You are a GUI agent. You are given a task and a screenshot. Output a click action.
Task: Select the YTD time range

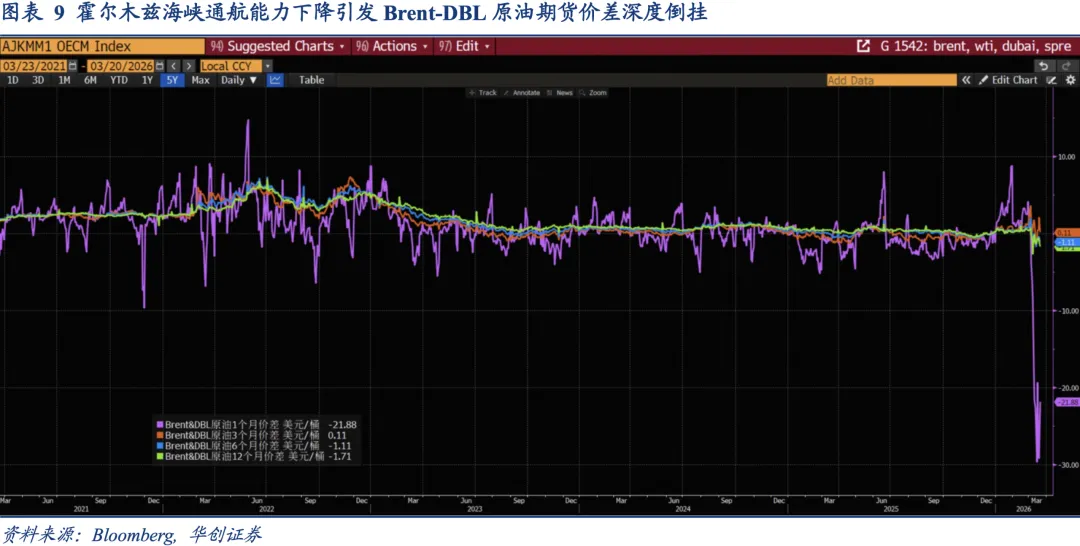point(119,80)
